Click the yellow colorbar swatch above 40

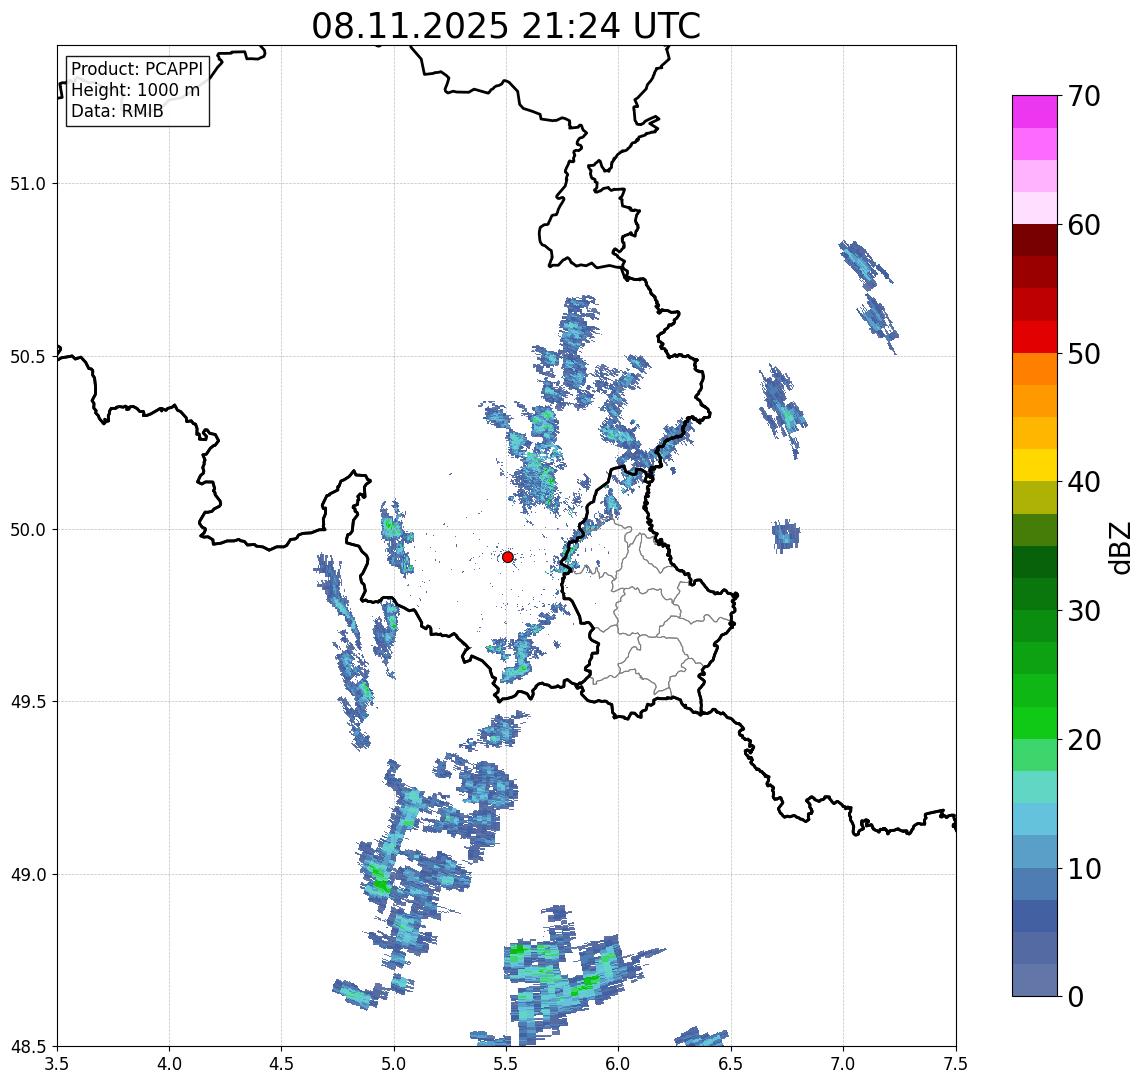(1035, 465)
